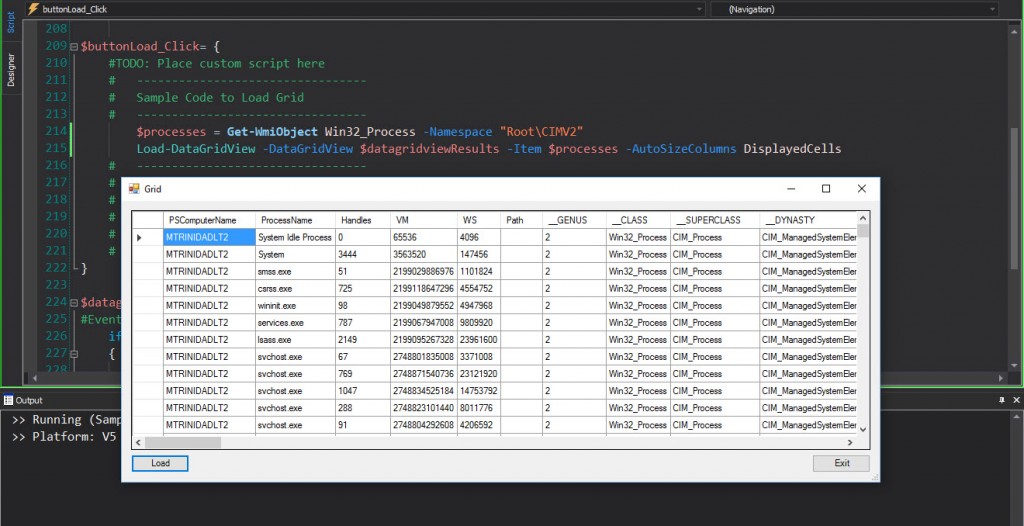Click the __SUPERCLASS column header
1024x526 pixels.
tap(714, 220)
